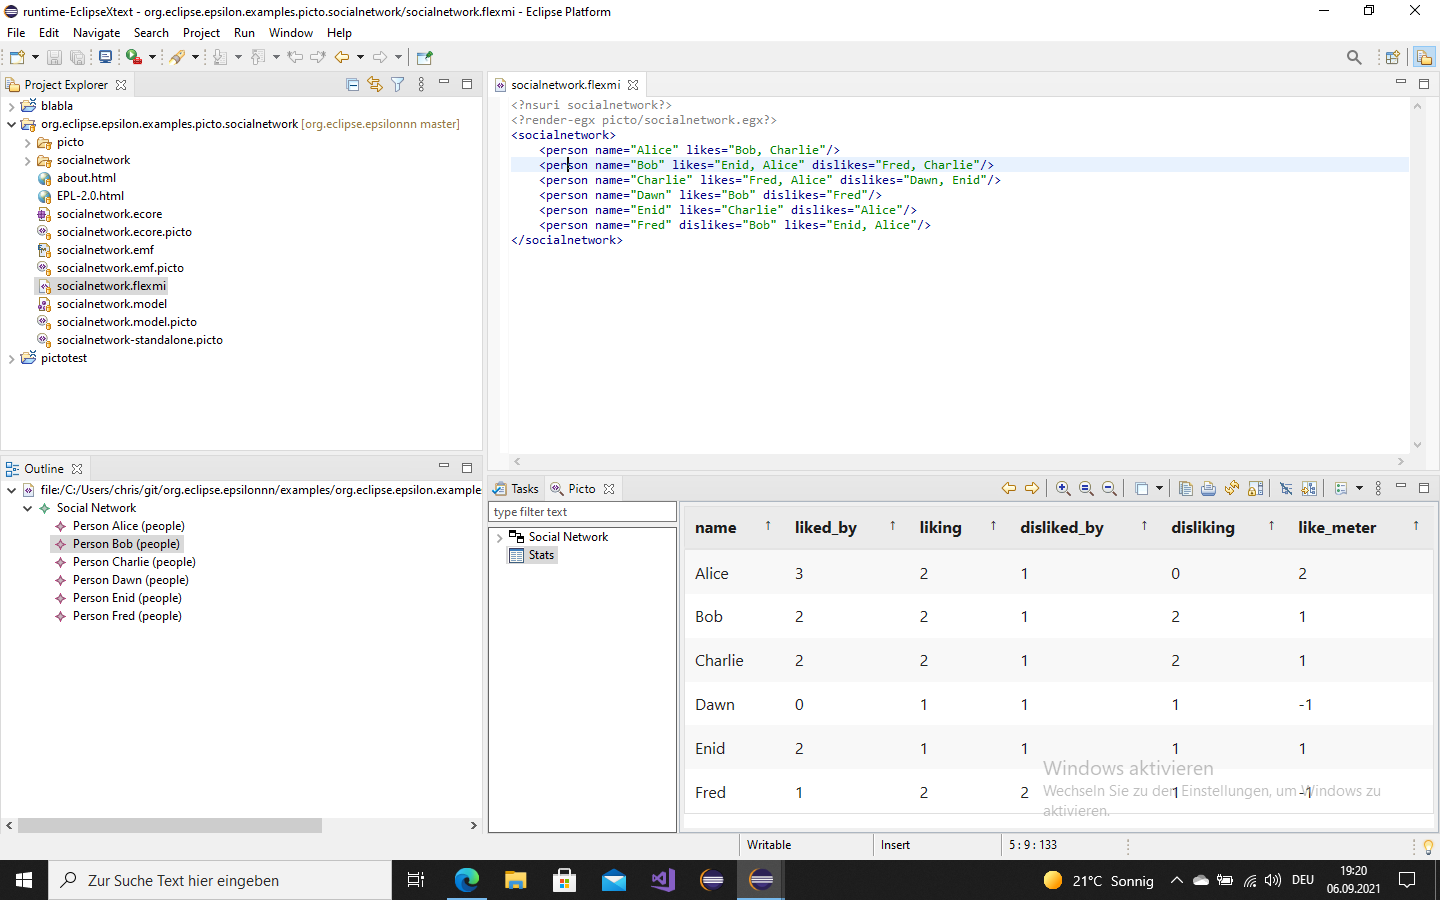Click the Outline horizontal scrollbar thumb
The height and width of the screenshot is (900, 1440).
click(x=170, y=826)
